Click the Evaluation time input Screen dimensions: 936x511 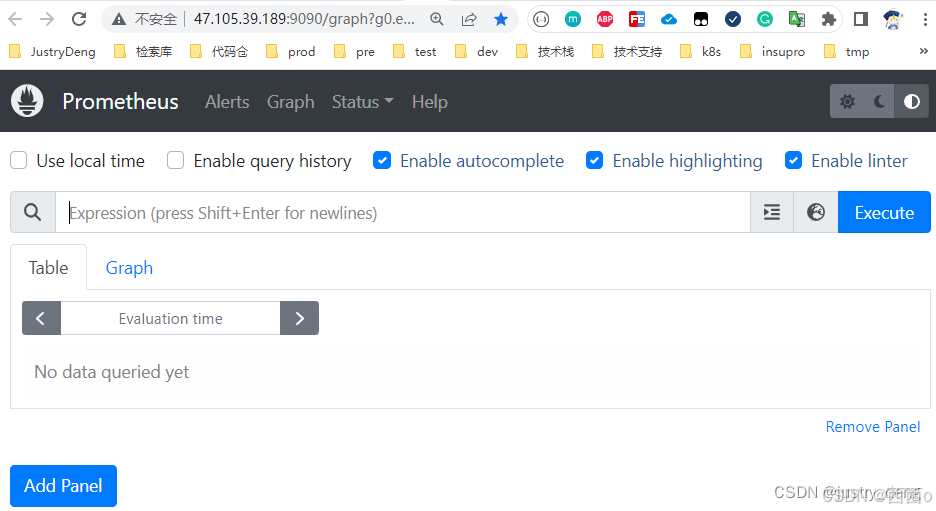170,318
